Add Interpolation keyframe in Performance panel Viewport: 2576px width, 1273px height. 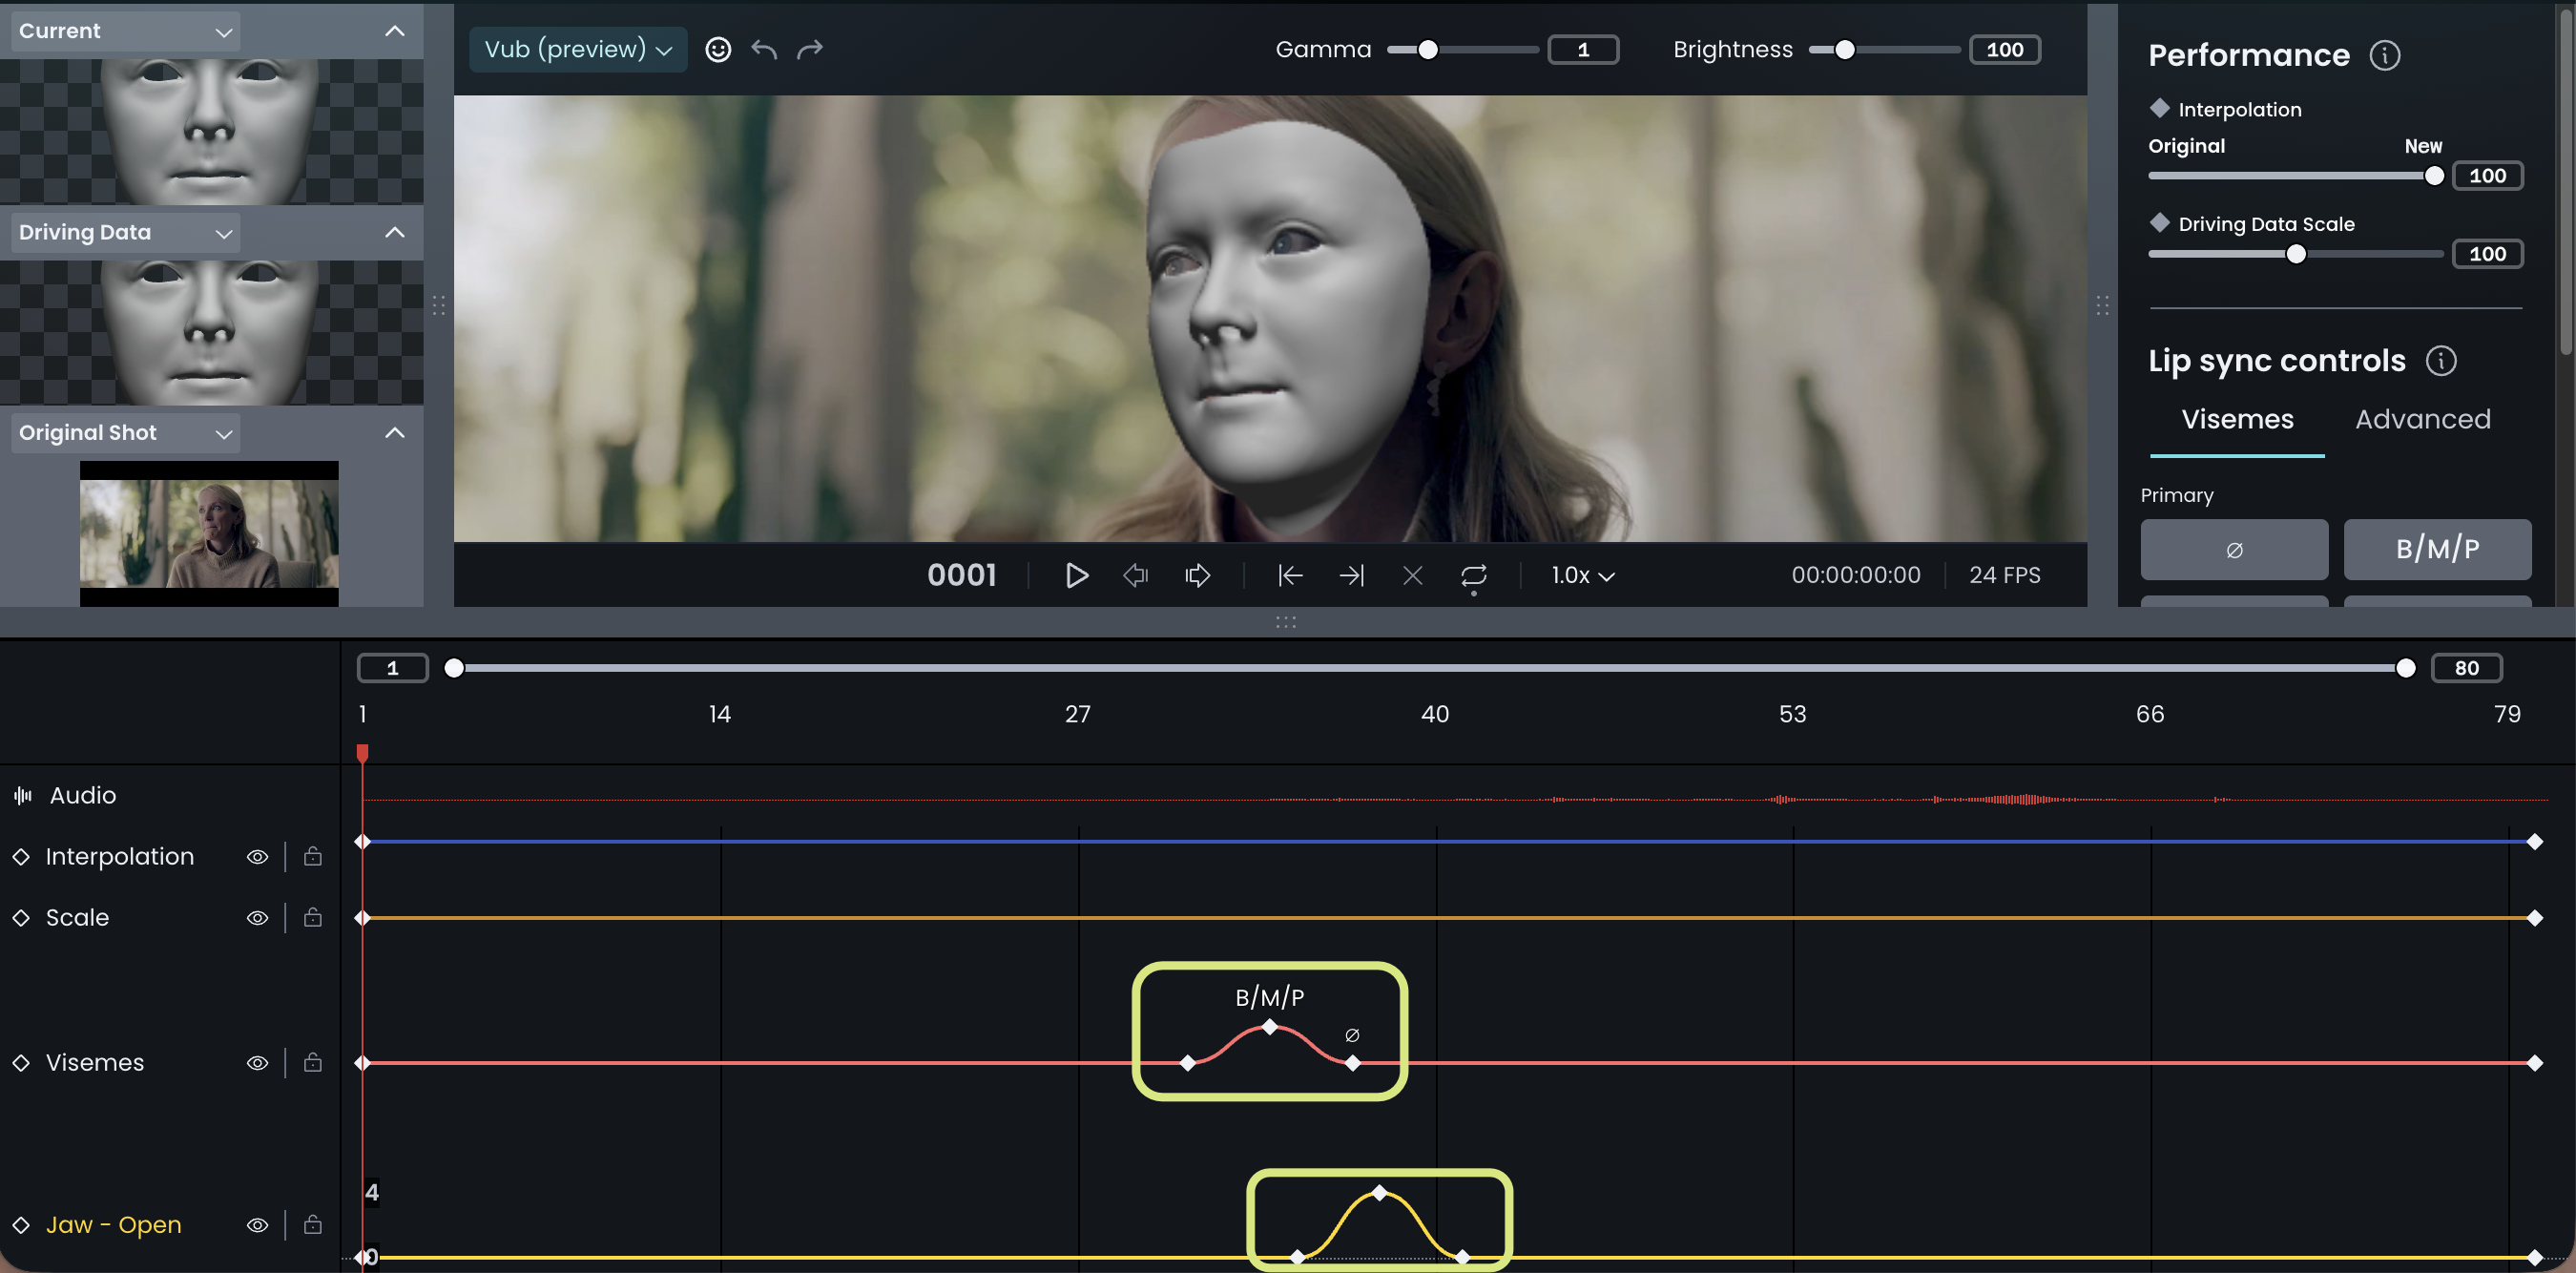2159,108
